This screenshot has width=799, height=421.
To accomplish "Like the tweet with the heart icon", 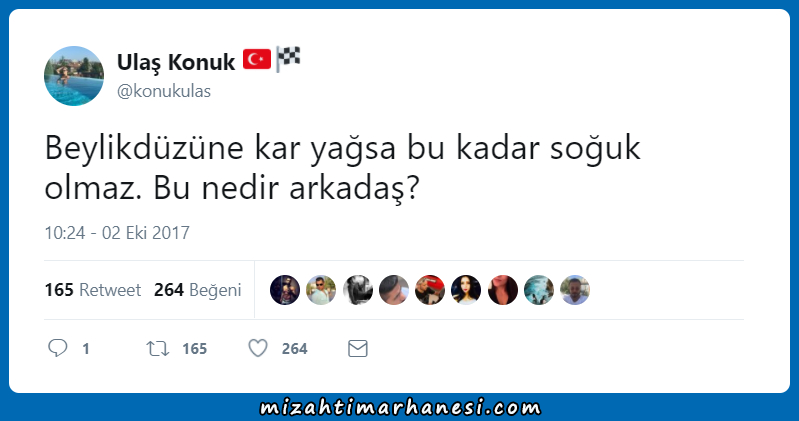I will tap(258, 348).
